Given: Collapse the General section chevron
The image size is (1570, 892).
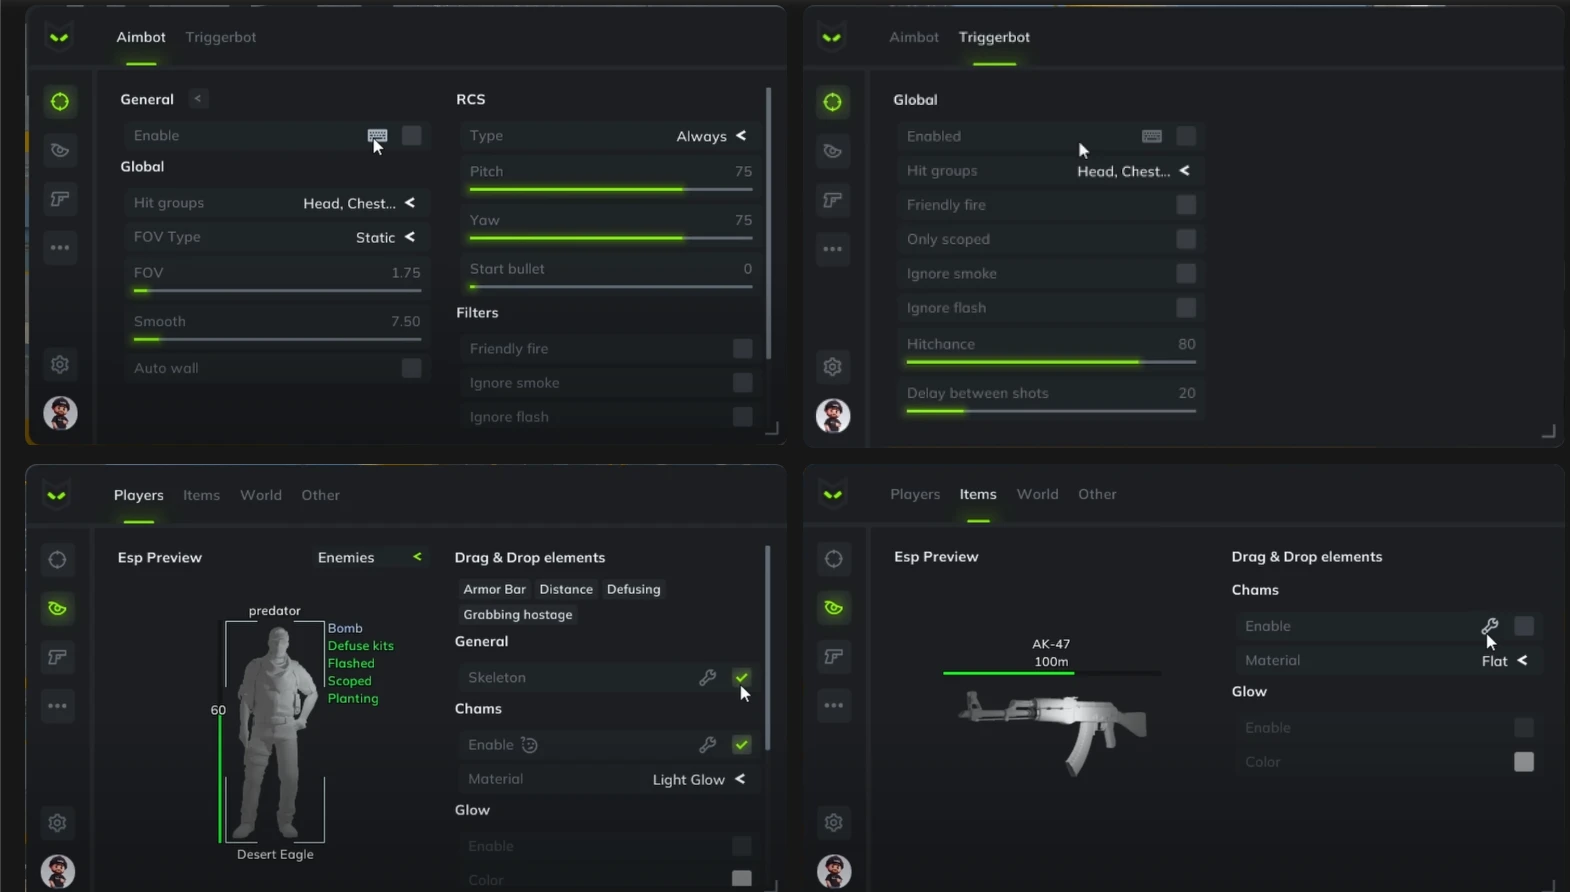Looking at the screenshot, I should (x=198, y=98).
